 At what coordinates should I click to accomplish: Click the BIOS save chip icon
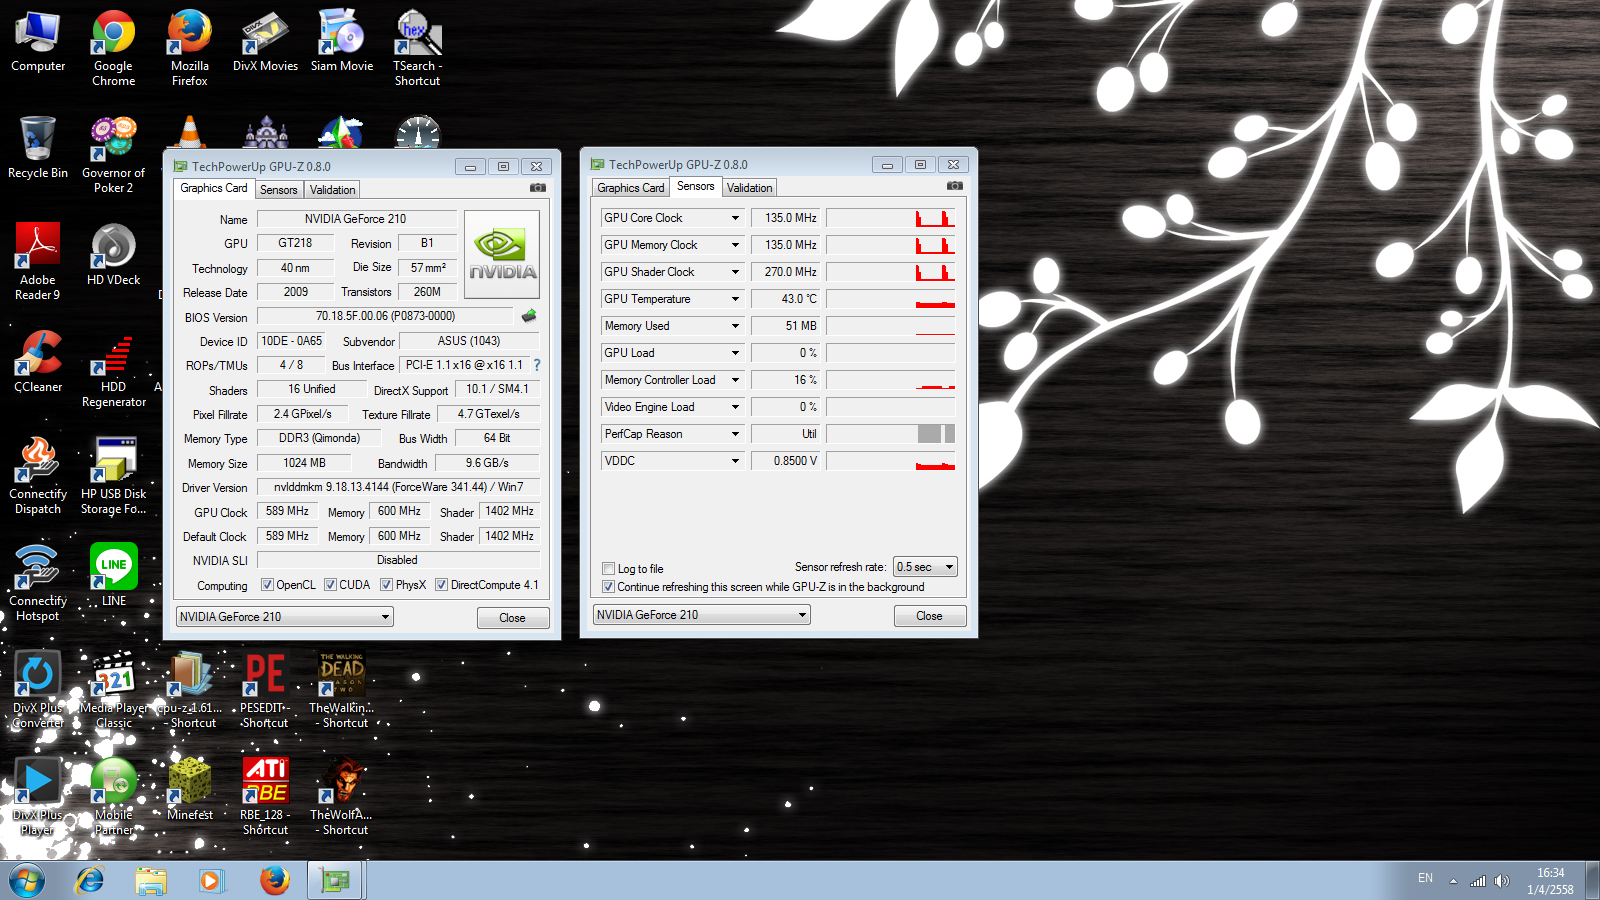coord(529,316)
